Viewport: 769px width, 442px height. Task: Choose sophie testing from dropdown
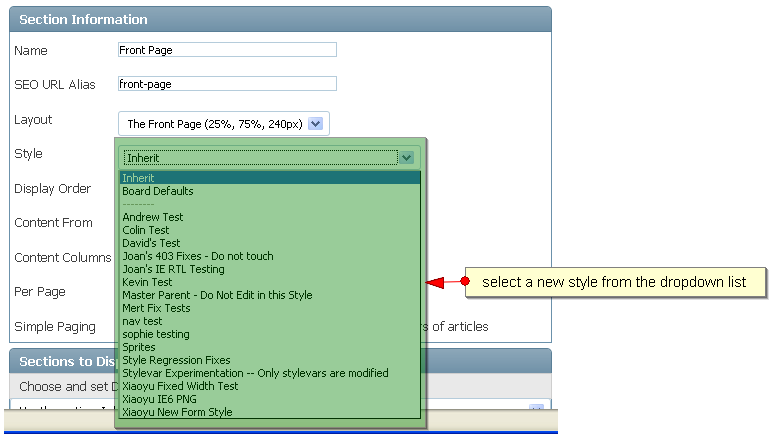coord(155,334)
